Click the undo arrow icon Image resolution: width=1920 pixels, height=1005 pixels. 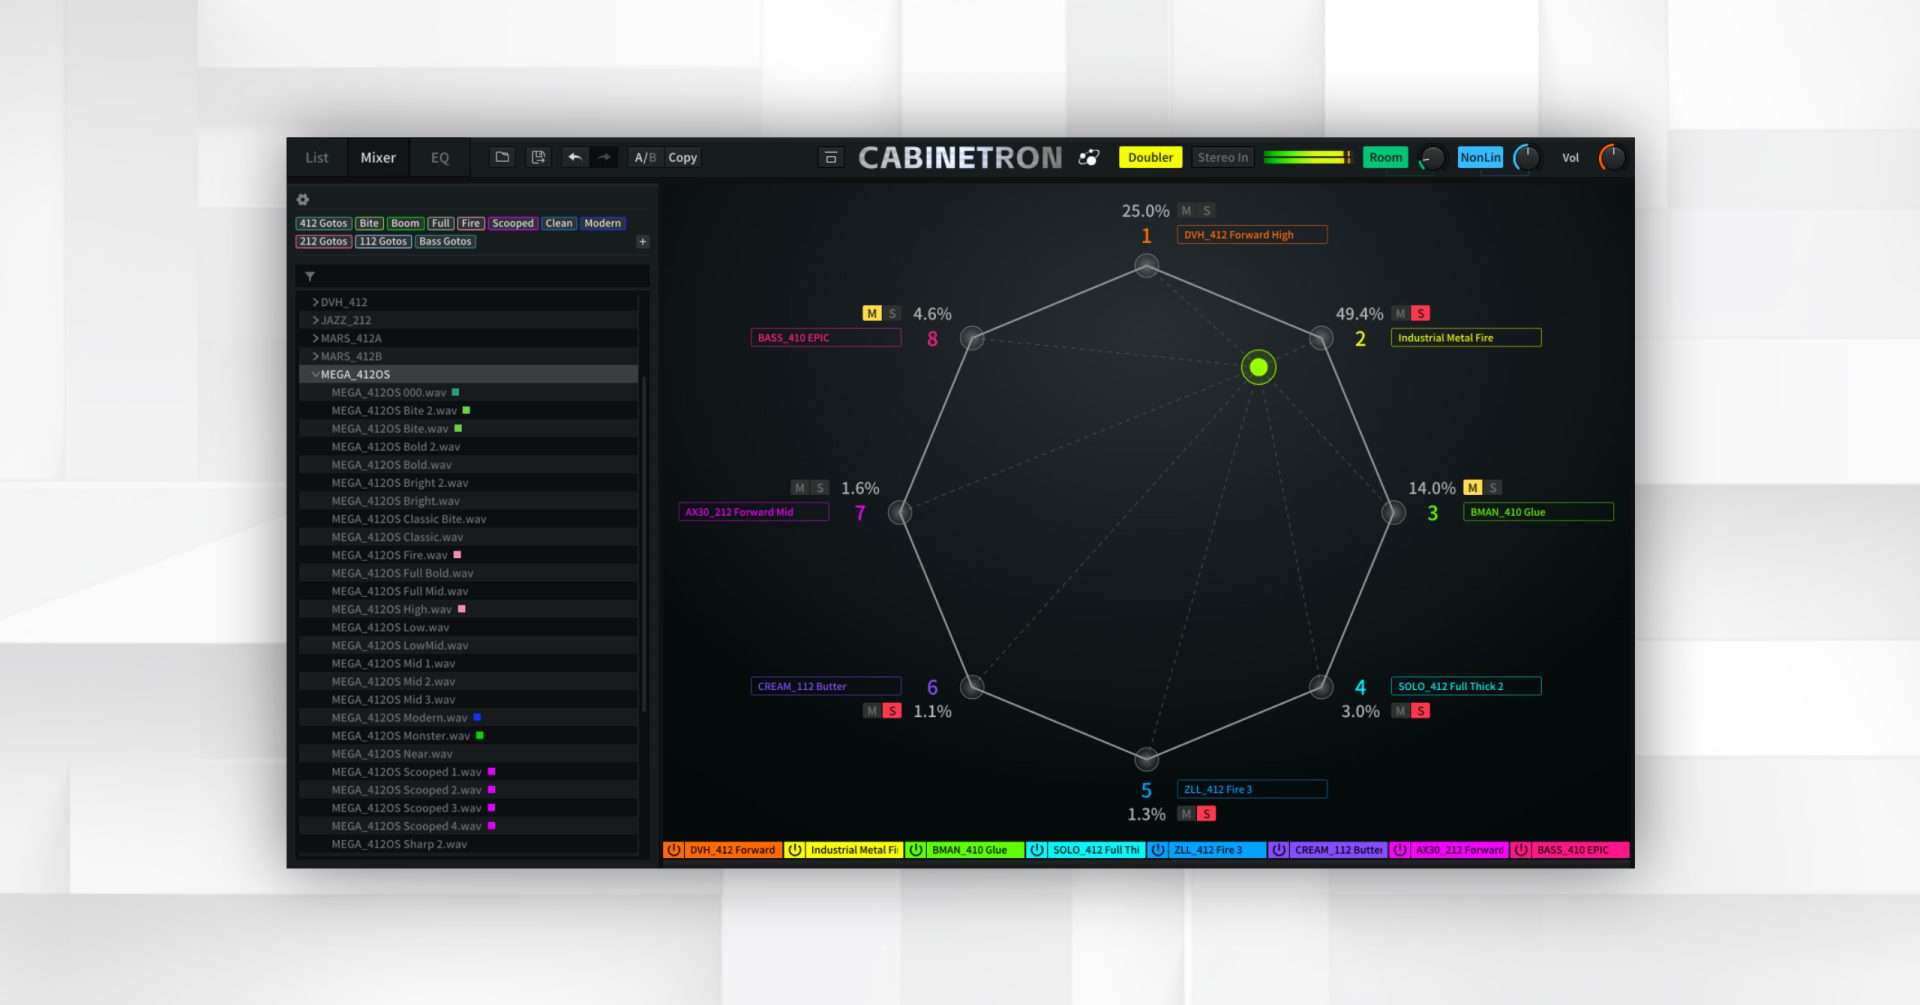(574, 157)
